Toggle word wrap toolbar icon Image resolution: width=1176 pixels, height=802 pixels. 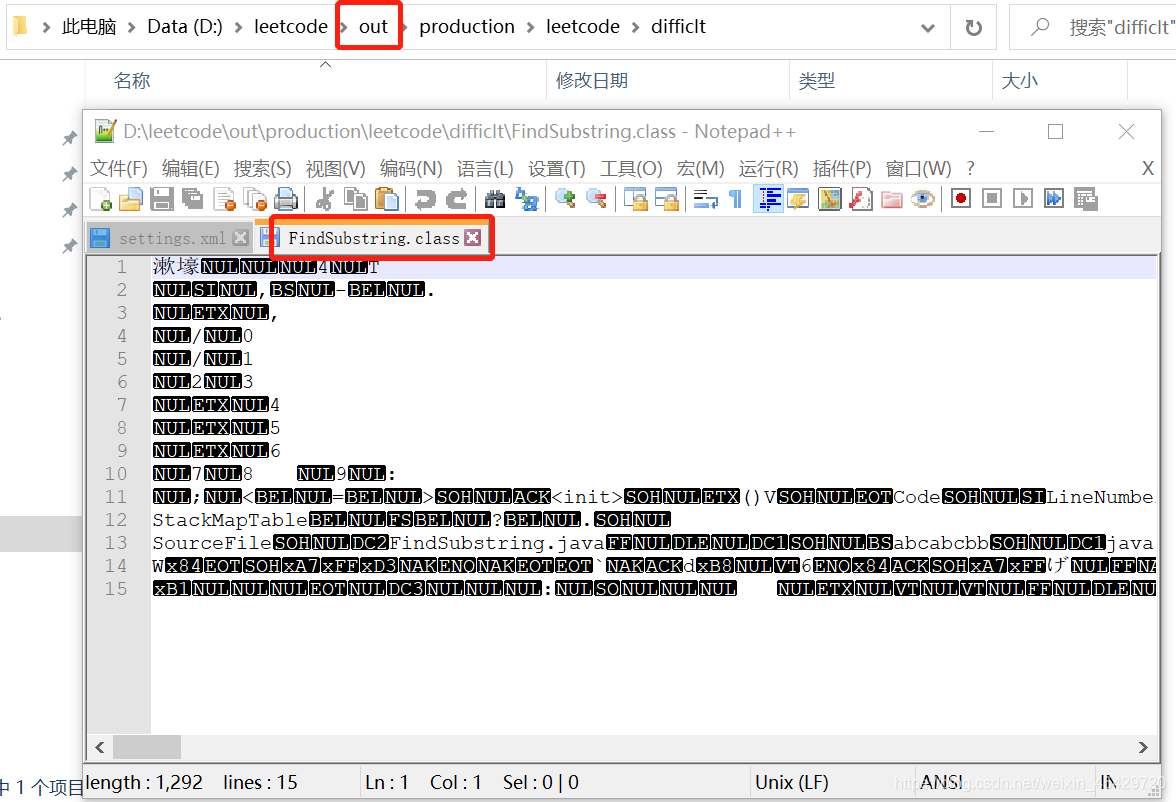coord(705,199)
